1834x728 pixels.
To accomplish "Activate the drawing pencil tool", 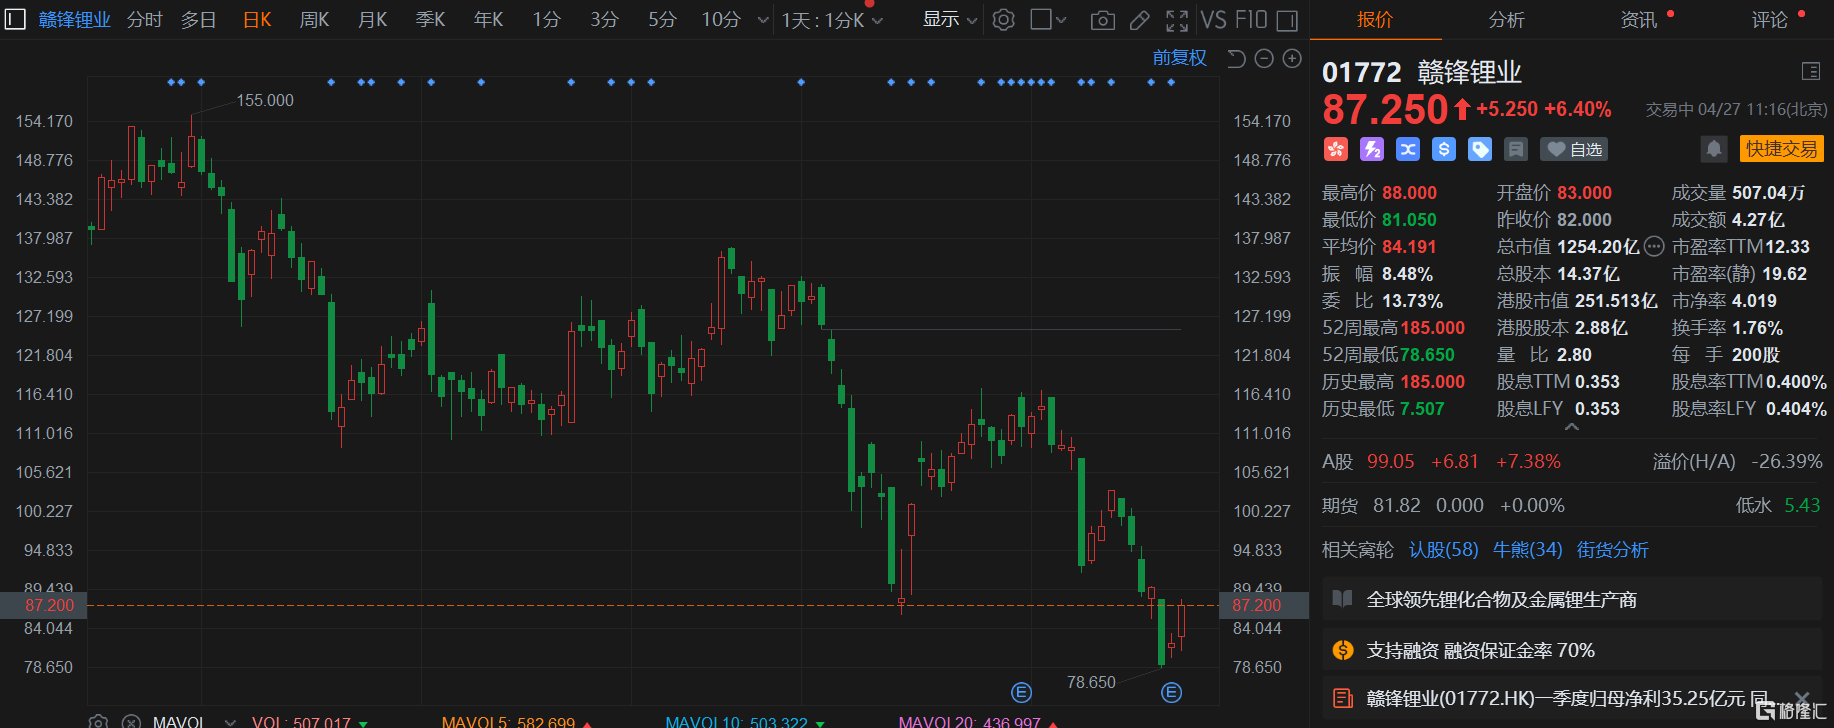I will [x=1140, y=20].
